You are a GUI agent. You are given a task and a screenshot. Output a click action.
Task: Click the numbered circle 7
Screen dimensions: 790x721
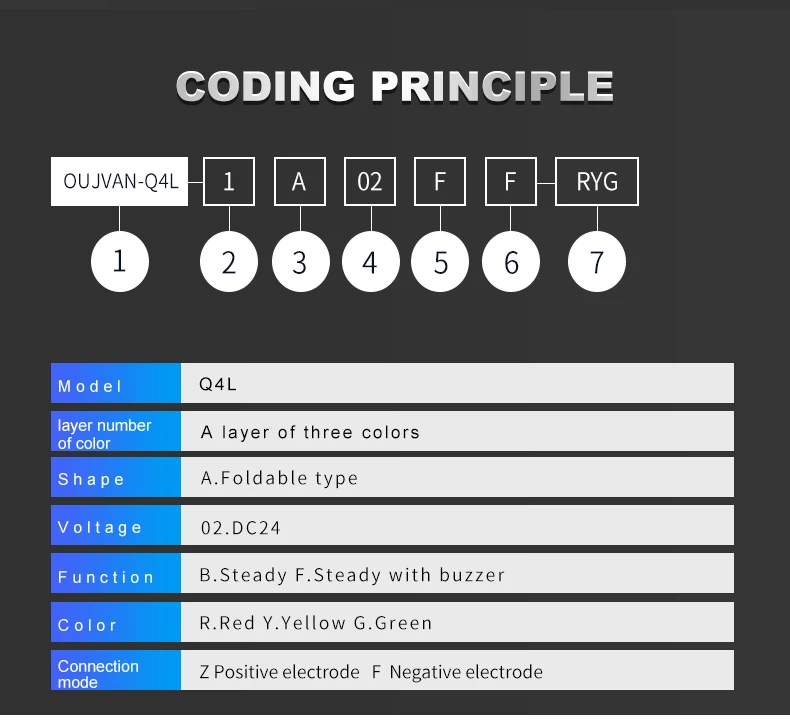tap(597, 263)
